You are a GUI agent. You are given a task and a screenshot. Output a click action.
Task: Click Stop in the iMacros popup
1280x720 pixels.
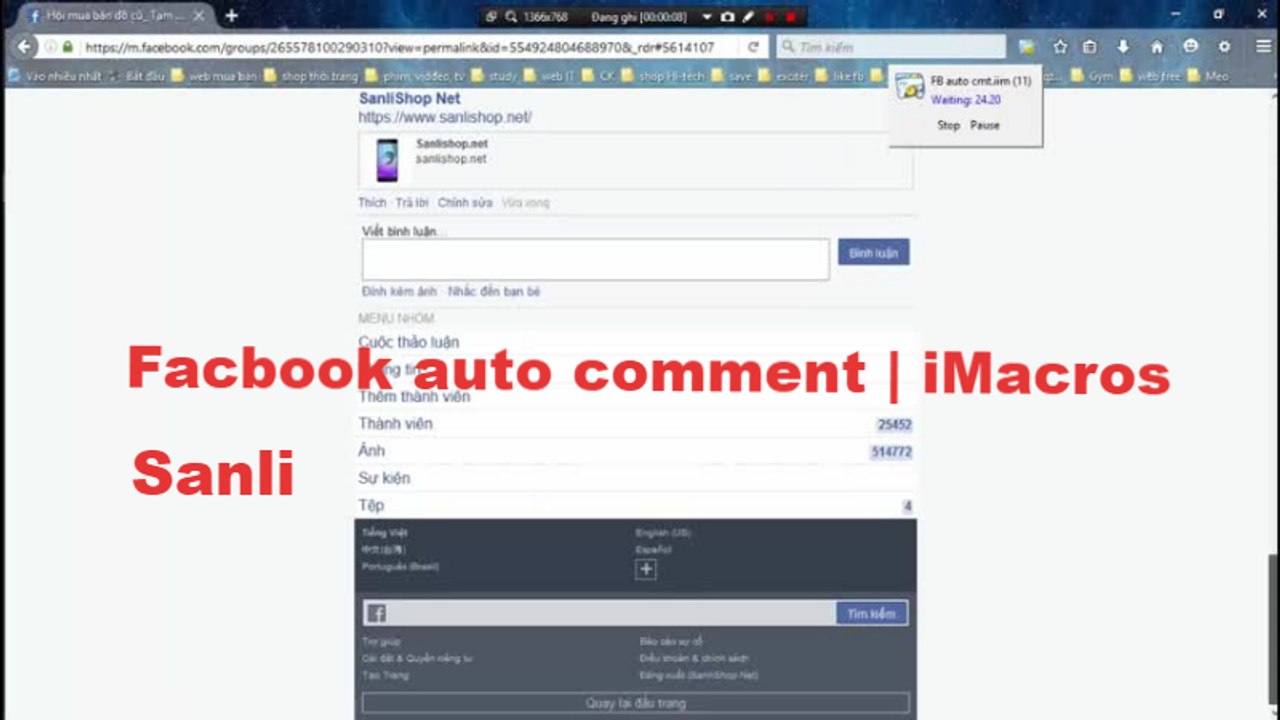948,125
